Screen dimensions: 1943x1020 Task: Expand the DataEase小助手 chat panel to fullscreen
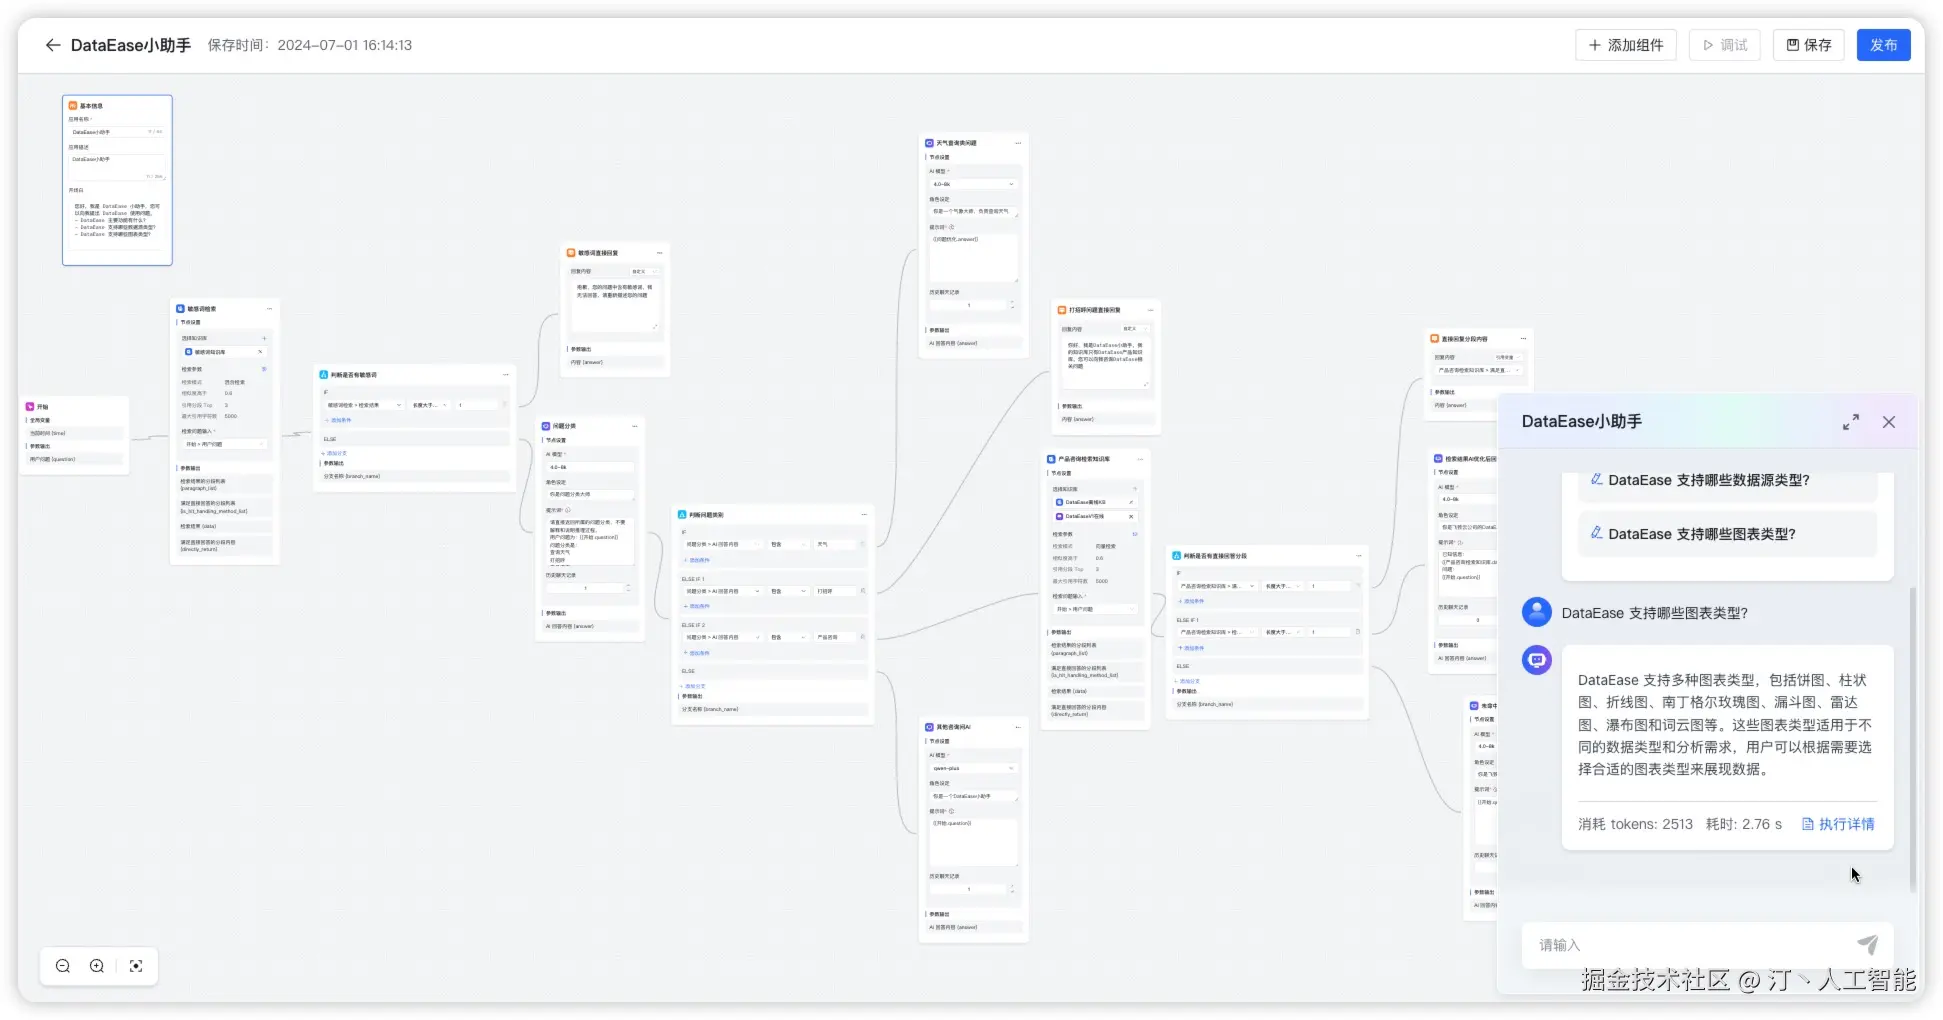(x=1851, y=422)
